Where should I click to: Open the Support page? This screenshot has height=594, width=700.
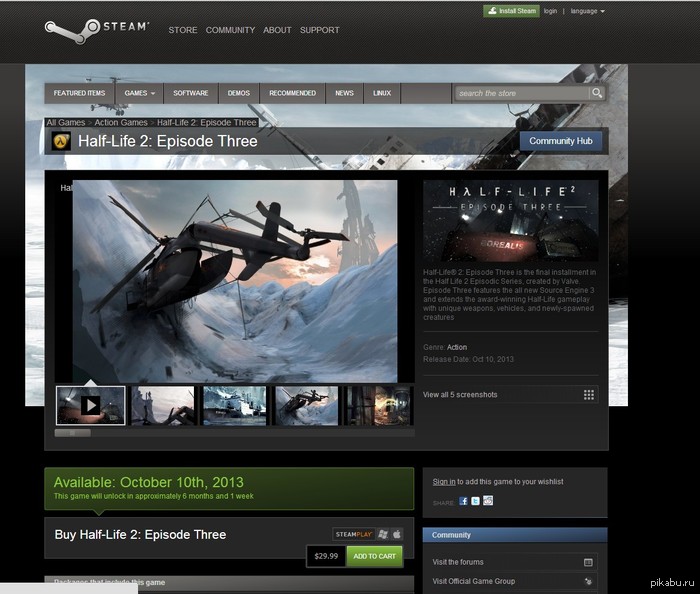tap(320, 30)
